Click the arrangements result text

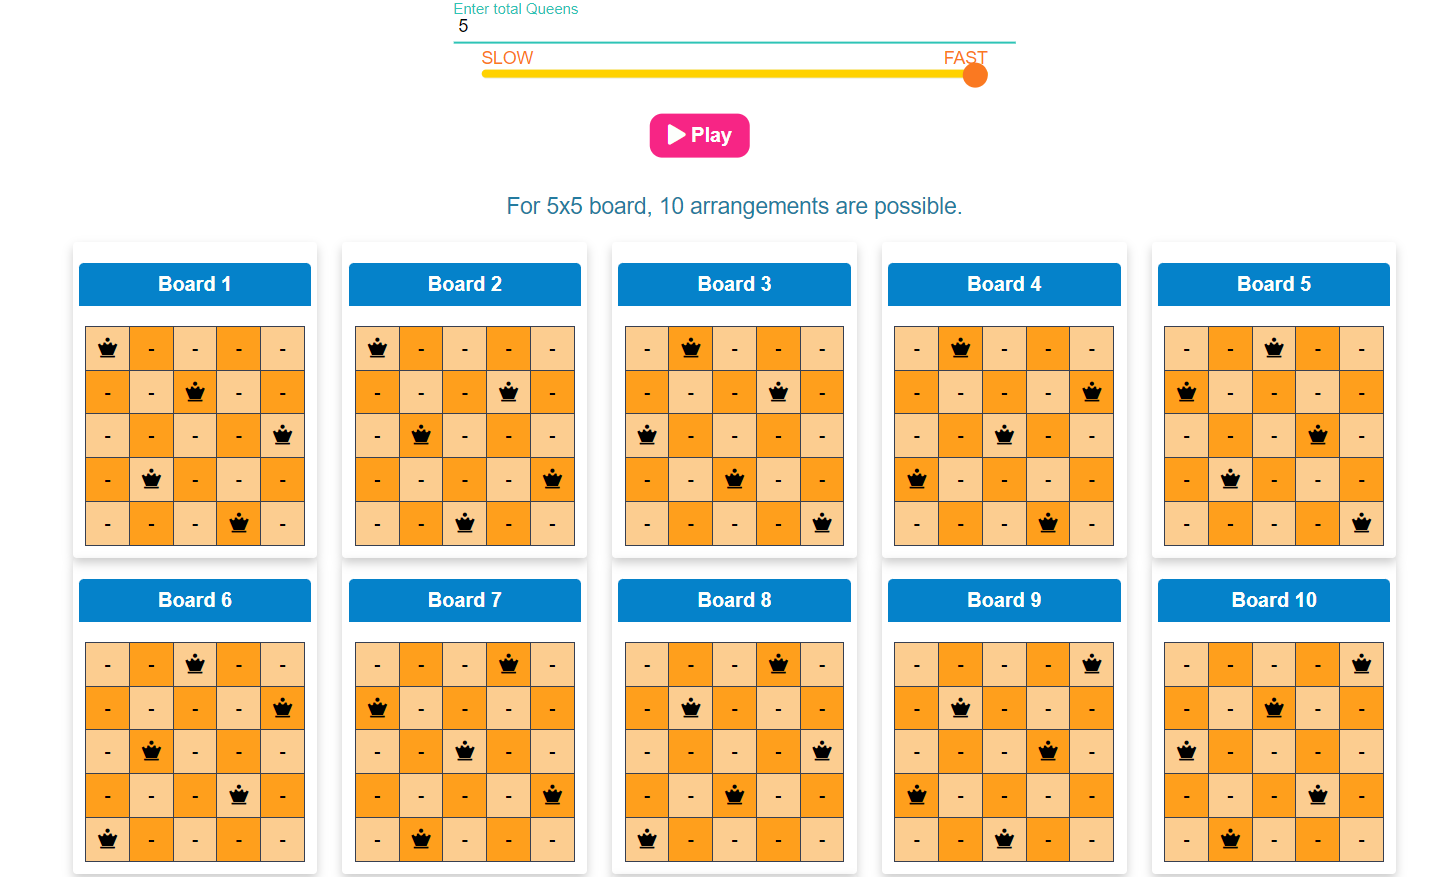coord(734,206)
